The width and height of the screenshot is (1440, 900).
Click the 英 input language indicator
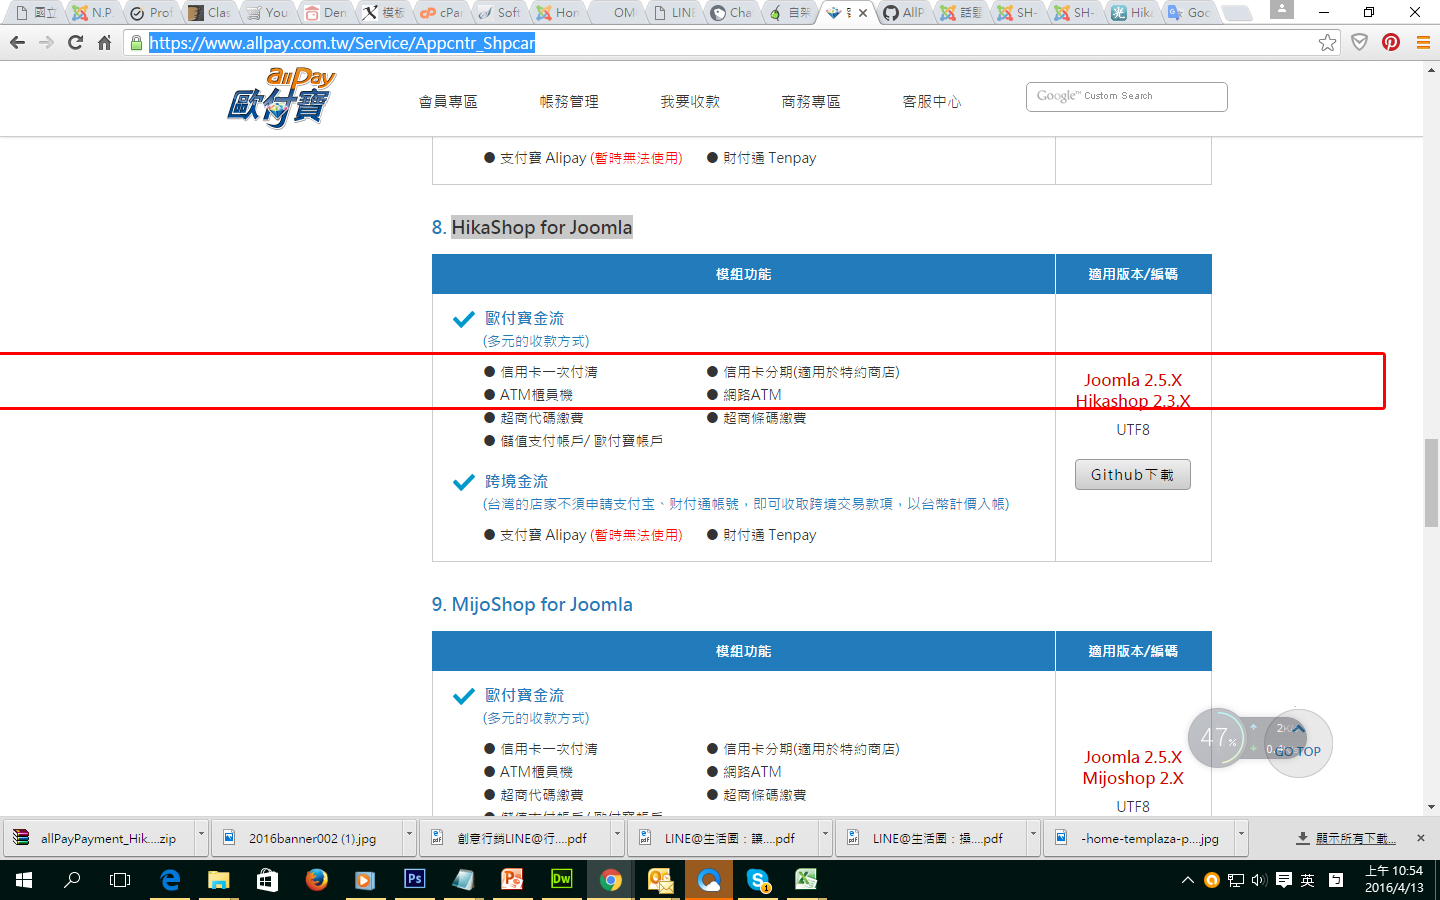coord(1307,880)
